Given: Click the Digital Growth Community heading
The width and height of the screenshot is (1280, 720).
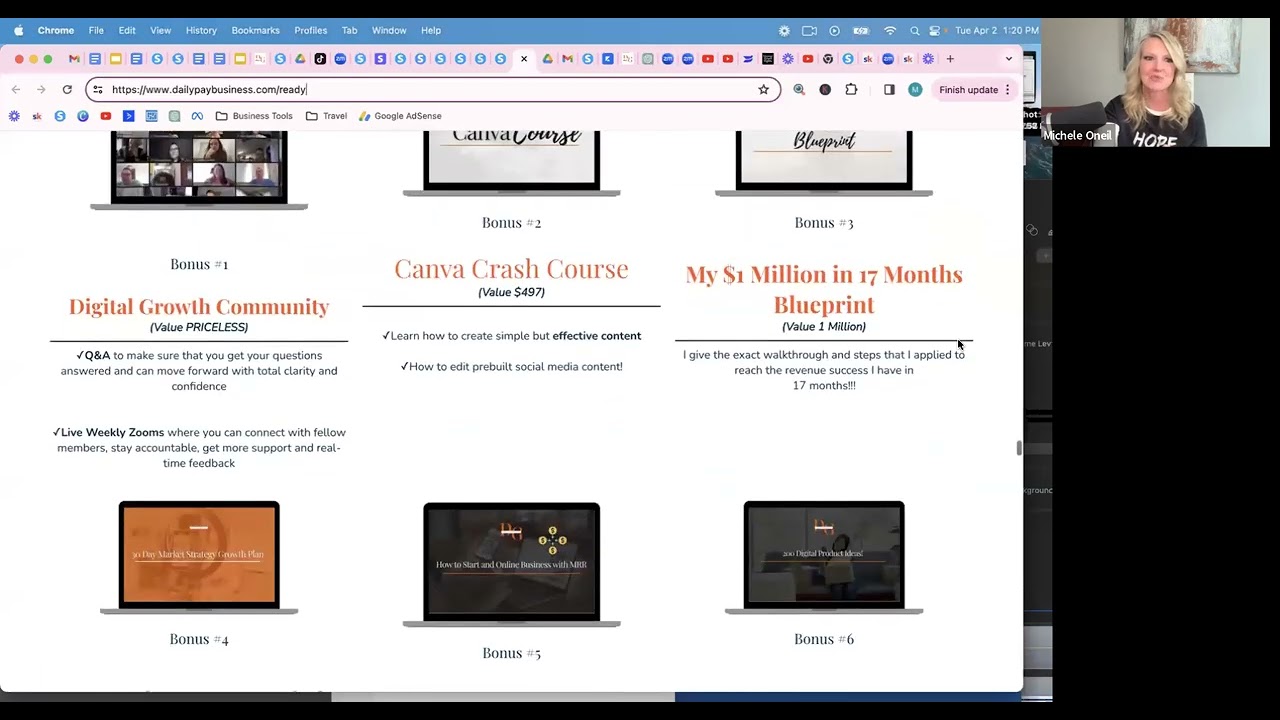Looking at the screenshot, I should [199, 306].
